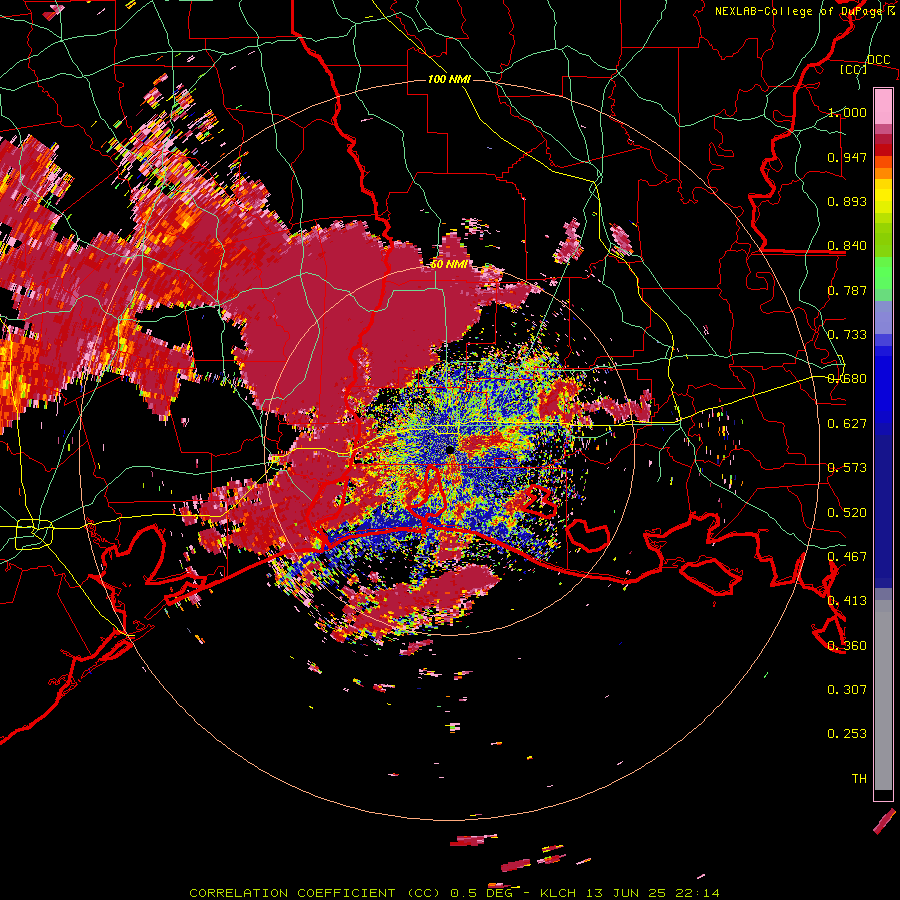Click the TH threshold label
Viewport: 900px width, 900px height.
point(859,779)
